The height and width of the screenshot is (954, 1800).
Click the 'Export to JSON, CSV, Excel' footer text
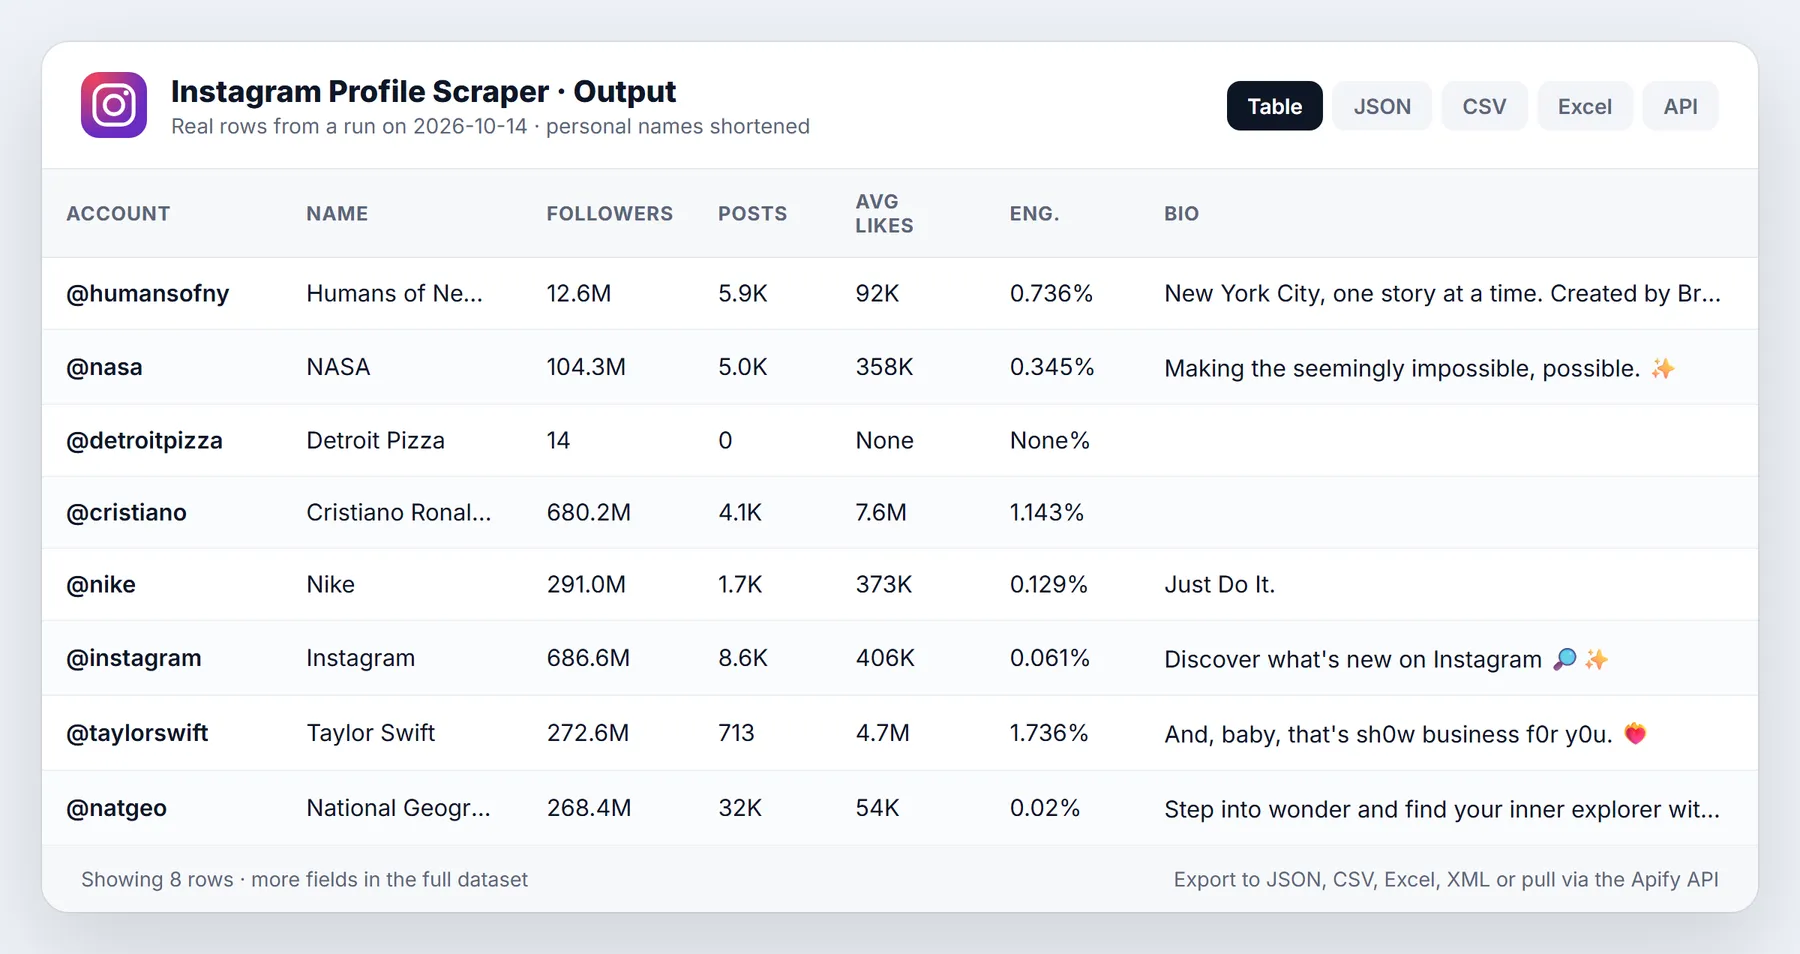click(1446, 880)
